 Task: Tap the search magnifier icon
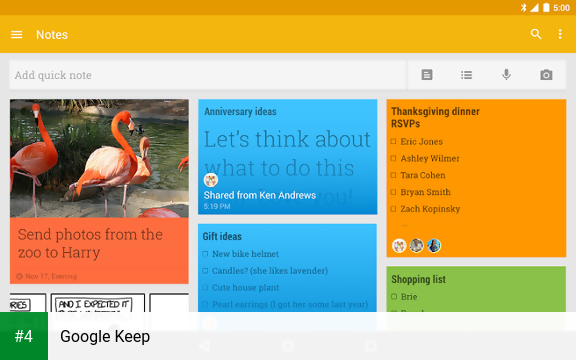point(536,34)
